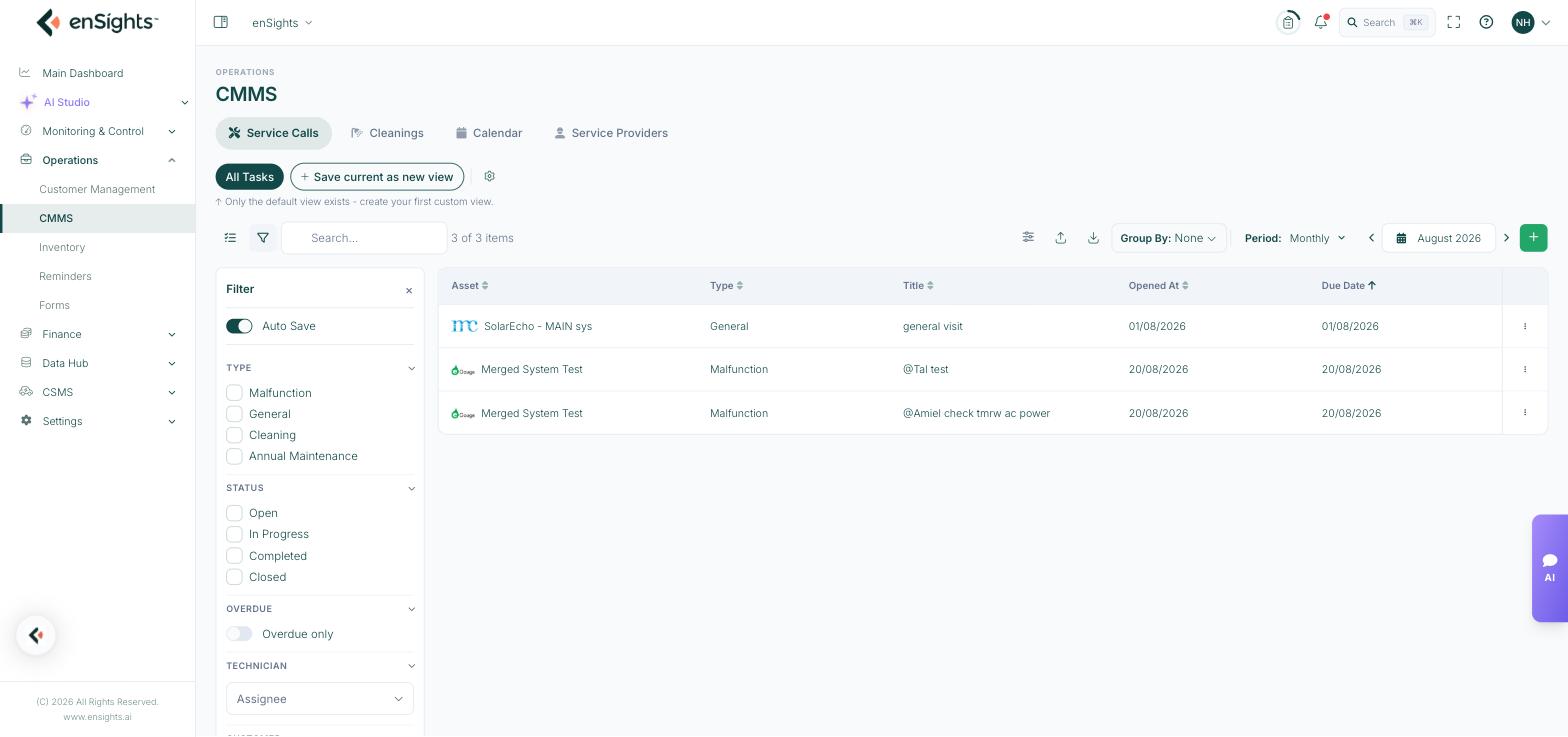Sort by Asset column arrows
This screenshot has height=737, width=1568.
[x=485, y=286]
